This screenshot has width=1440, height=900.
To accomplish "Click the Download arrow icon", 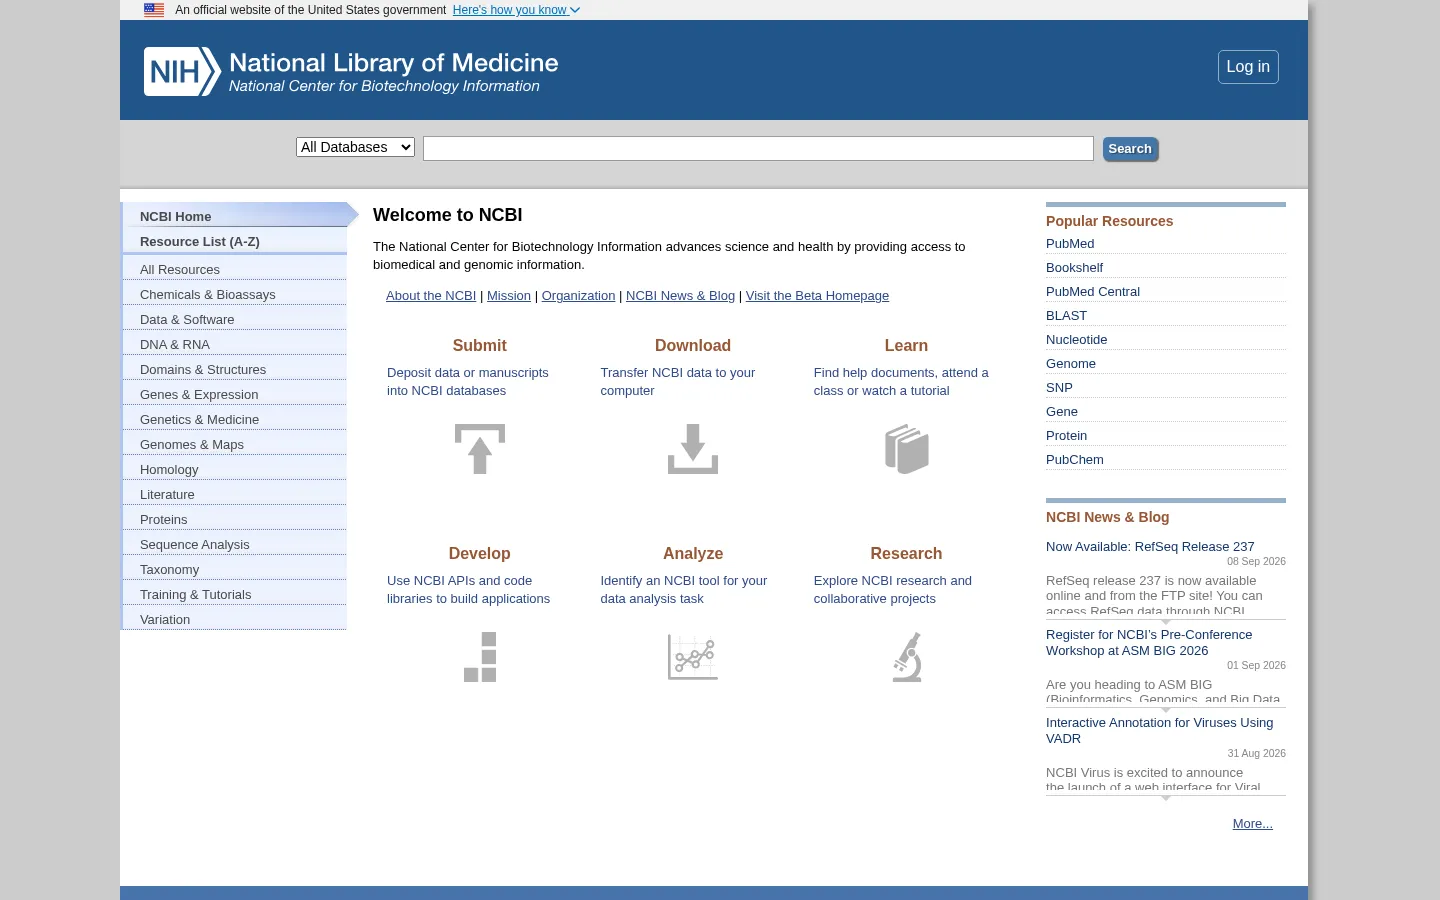I will [693, 449].
